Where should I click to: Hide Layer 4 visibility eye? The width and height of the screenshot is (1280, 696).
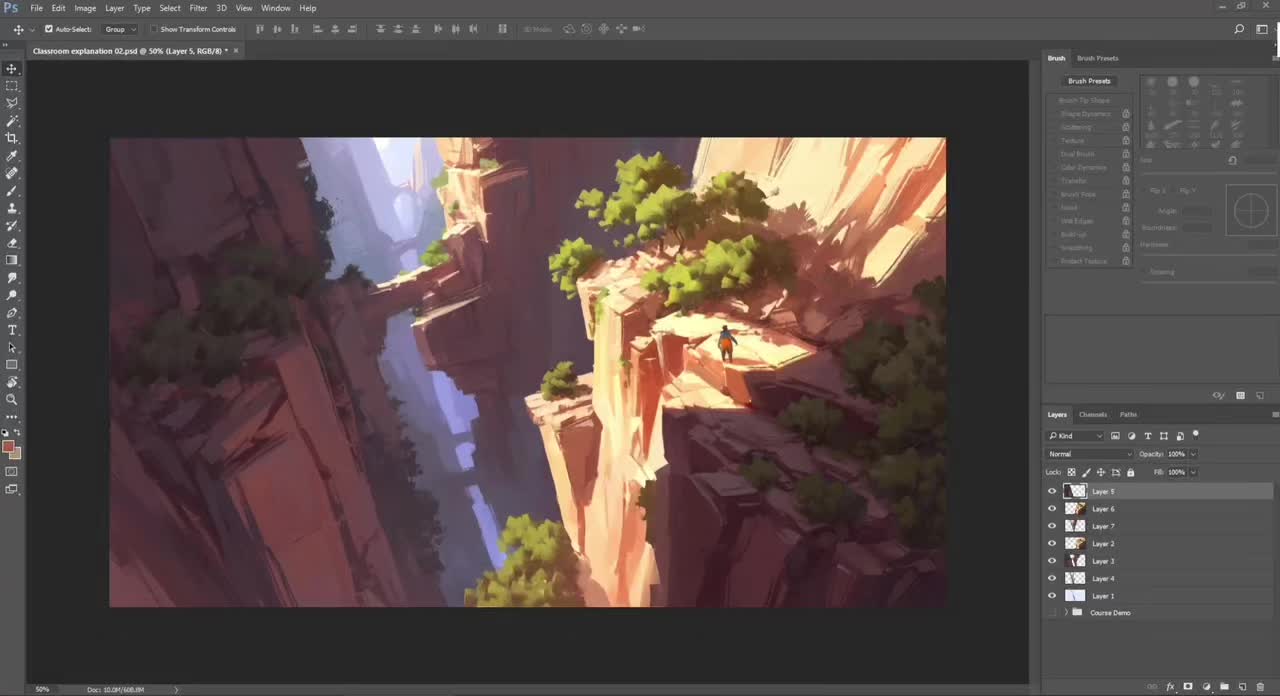click(1052, 578)
